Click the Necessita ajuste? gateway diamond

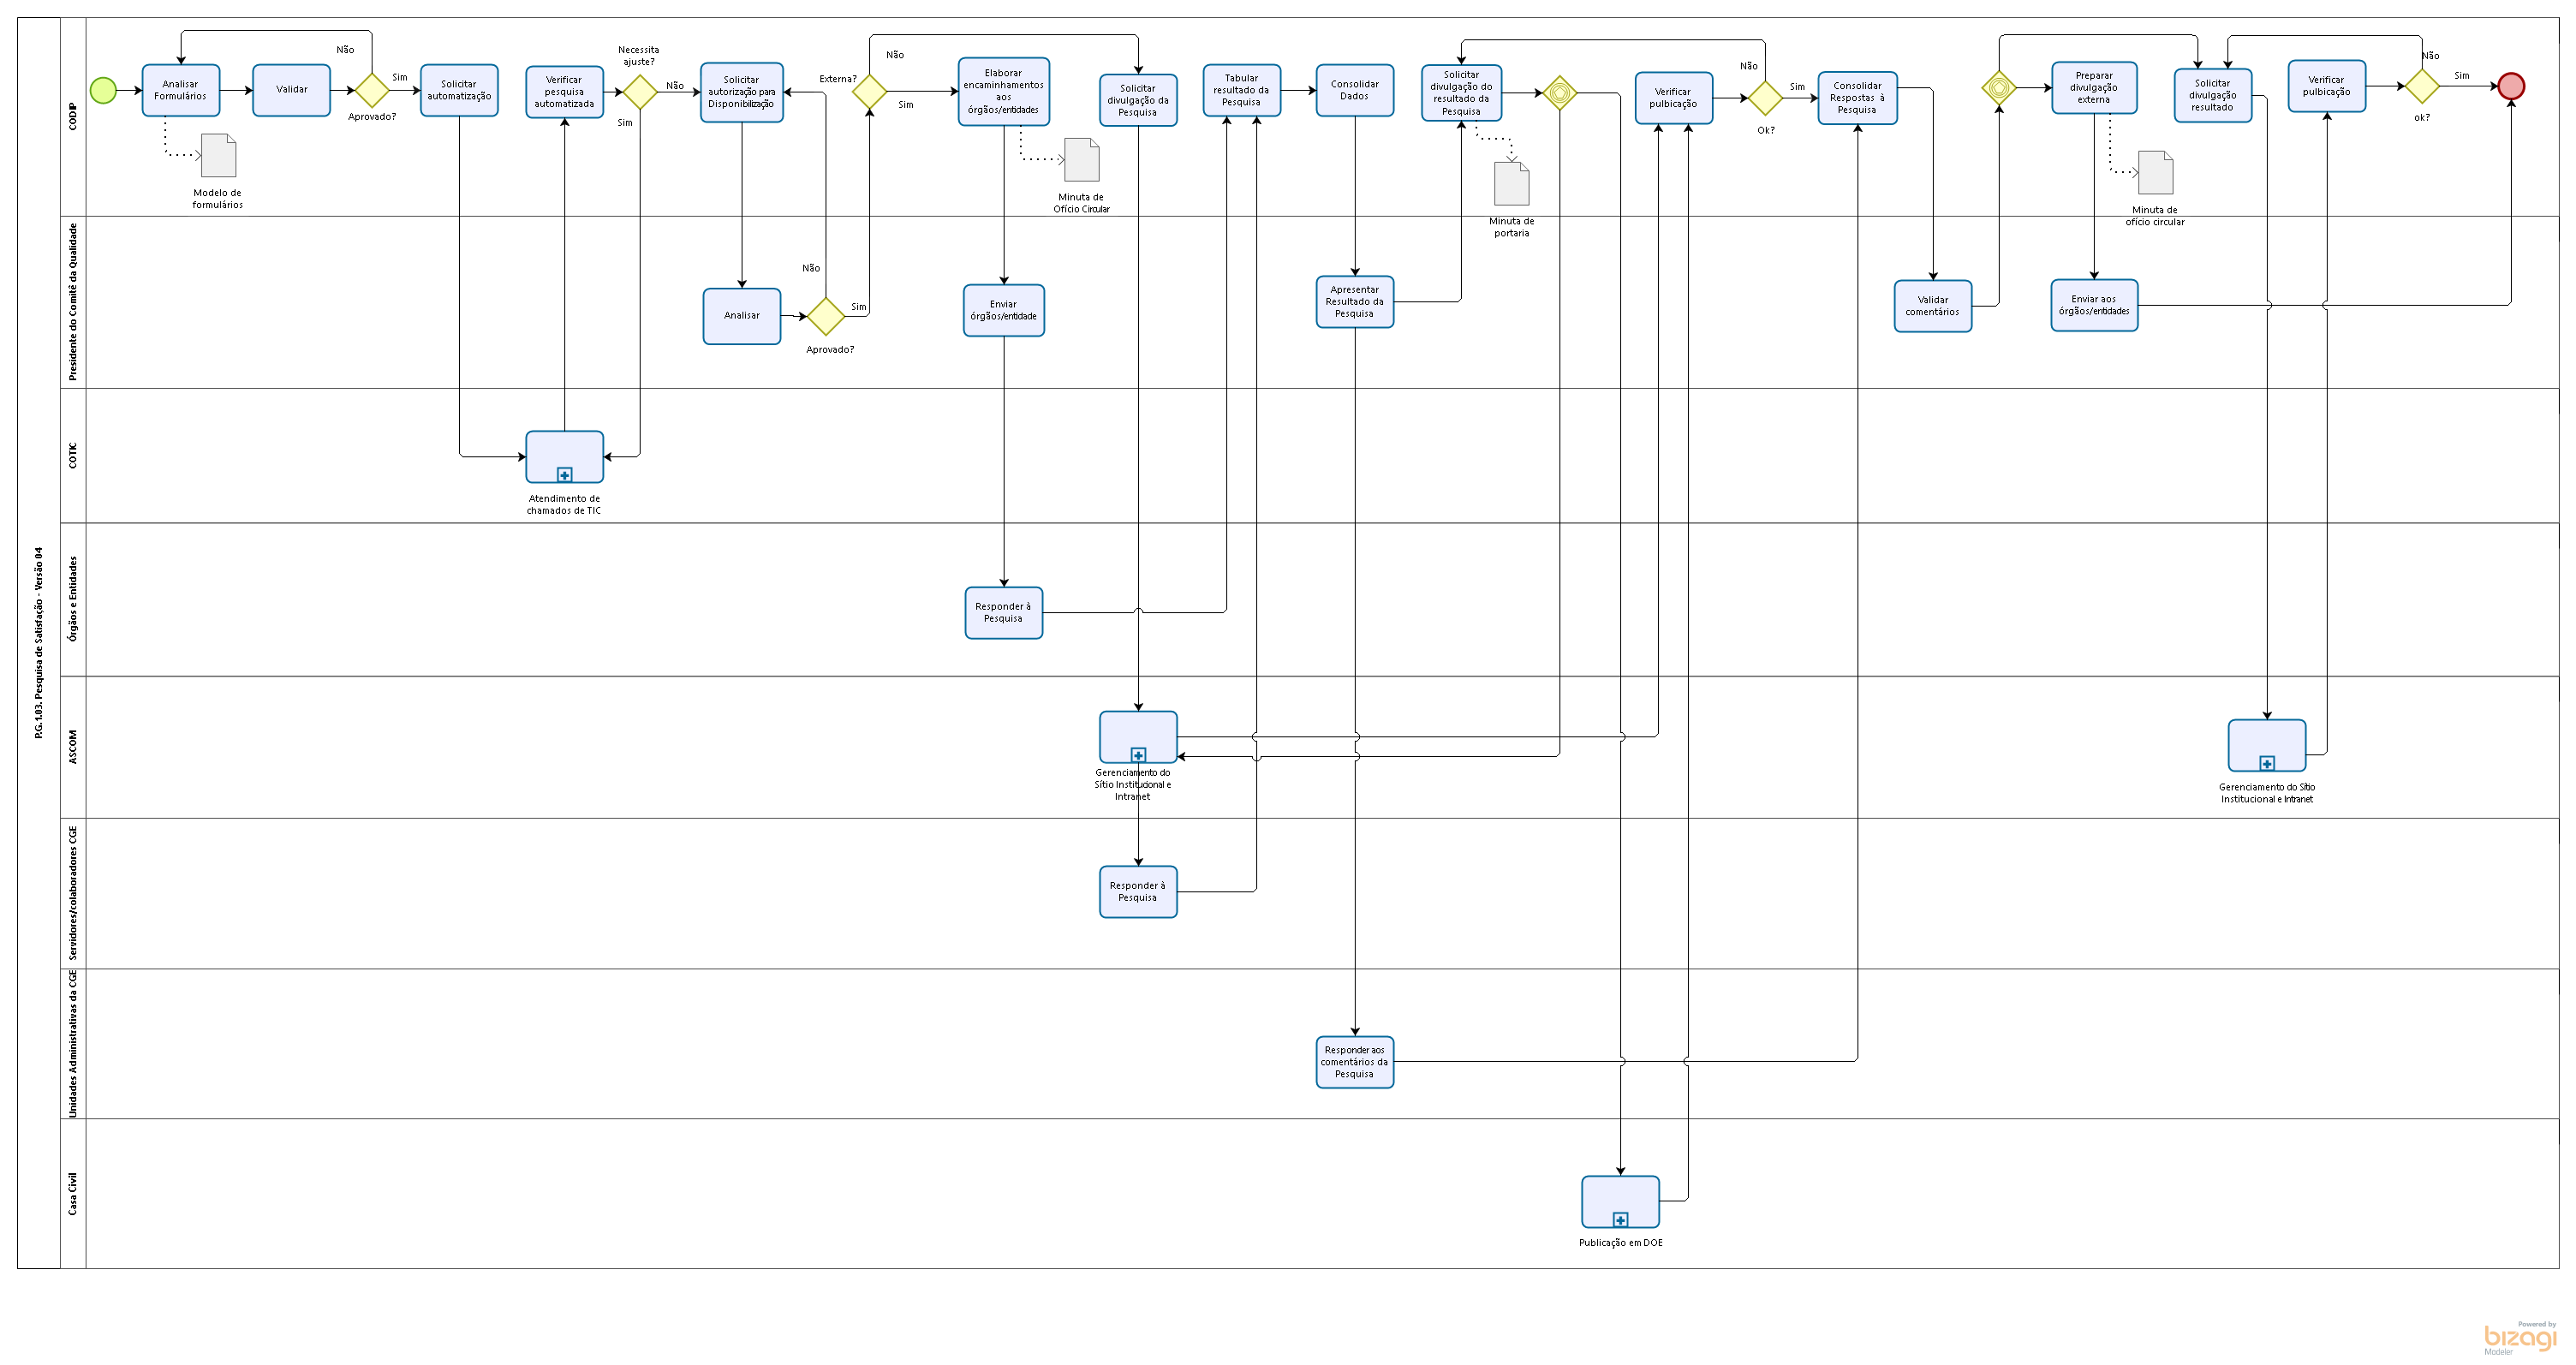(640, 92)
